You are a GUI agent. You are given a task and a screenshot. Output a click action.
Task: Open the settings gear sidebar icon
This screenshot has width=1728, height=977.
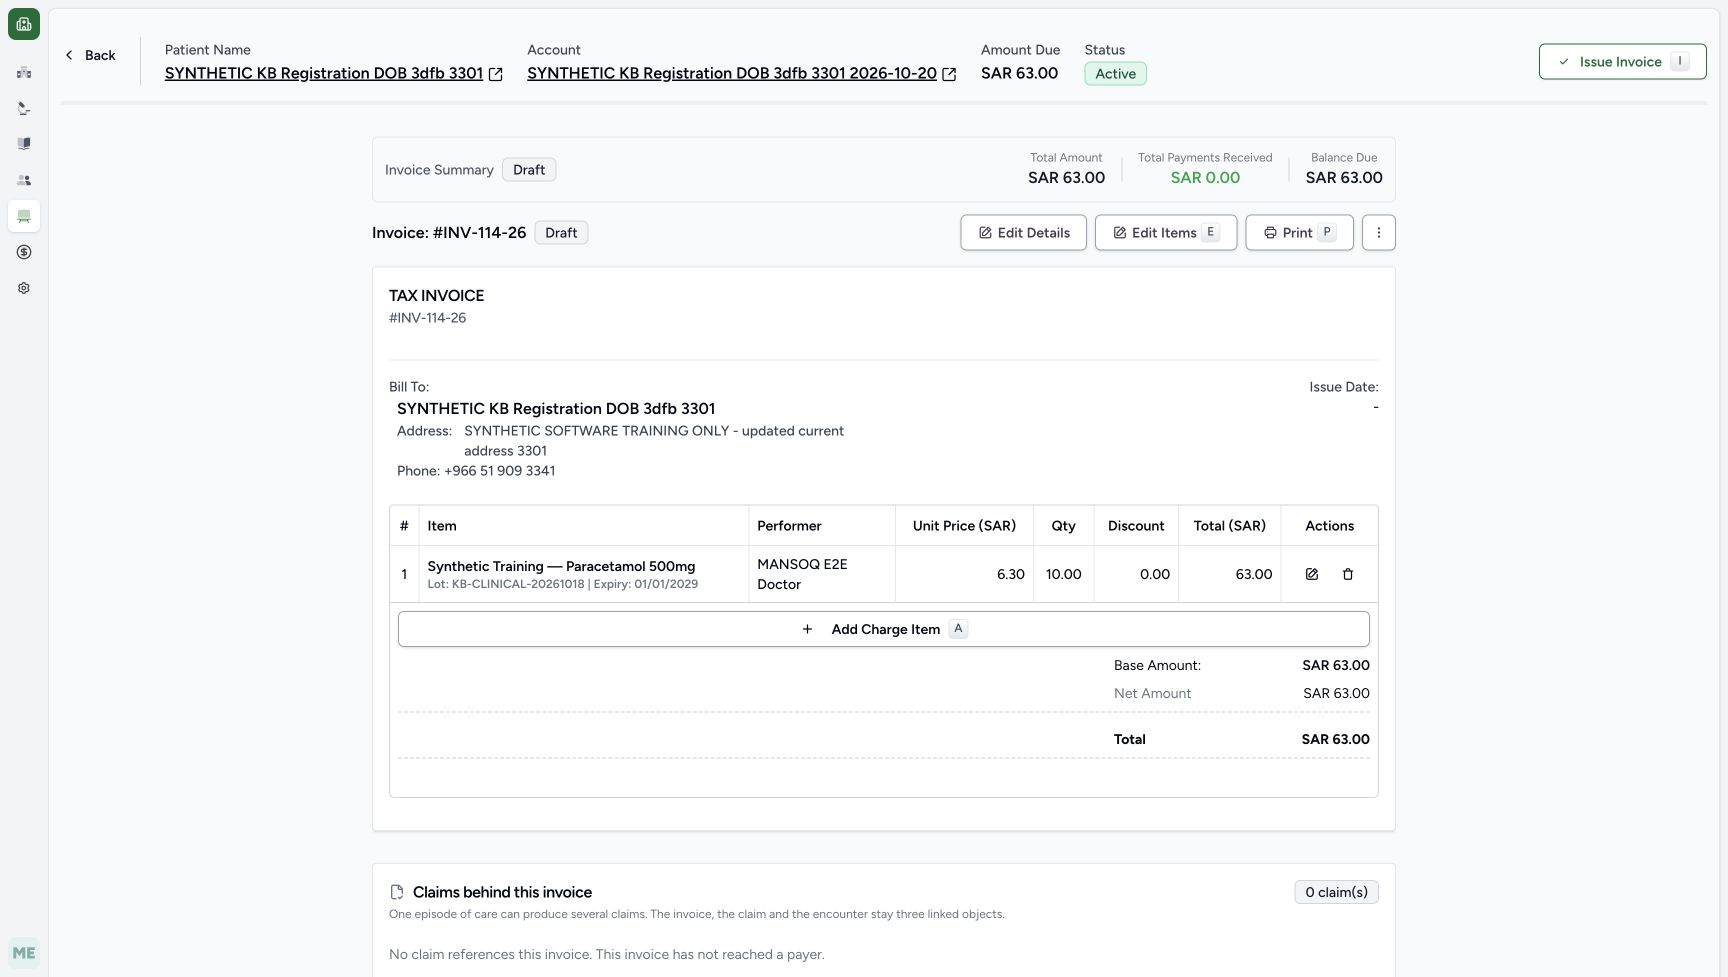[24, 288]
